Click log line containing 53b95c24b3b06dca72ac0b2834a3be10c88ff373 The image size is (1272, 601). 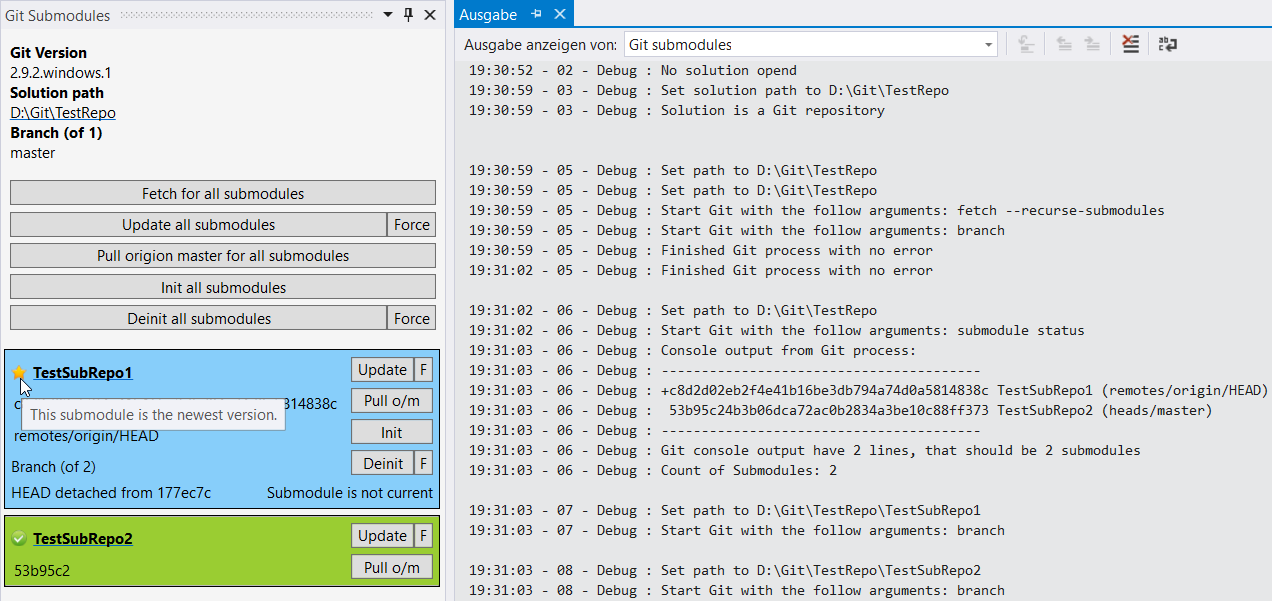841,410
